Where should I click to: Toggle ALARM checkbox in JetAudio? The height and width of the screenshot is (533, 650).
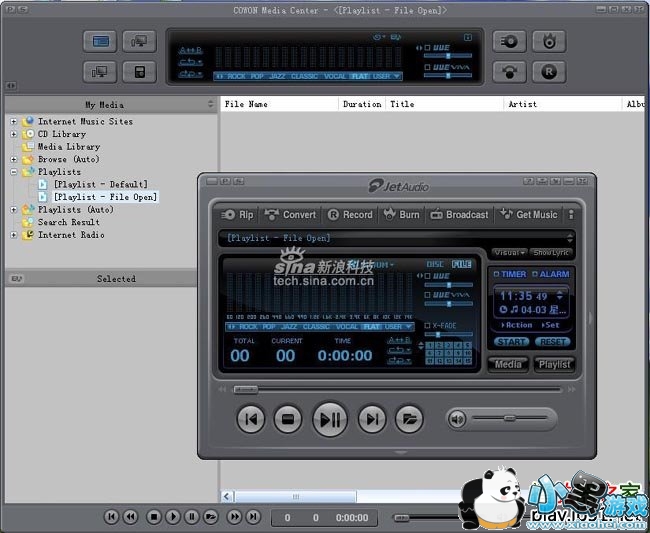pos(535,274)
